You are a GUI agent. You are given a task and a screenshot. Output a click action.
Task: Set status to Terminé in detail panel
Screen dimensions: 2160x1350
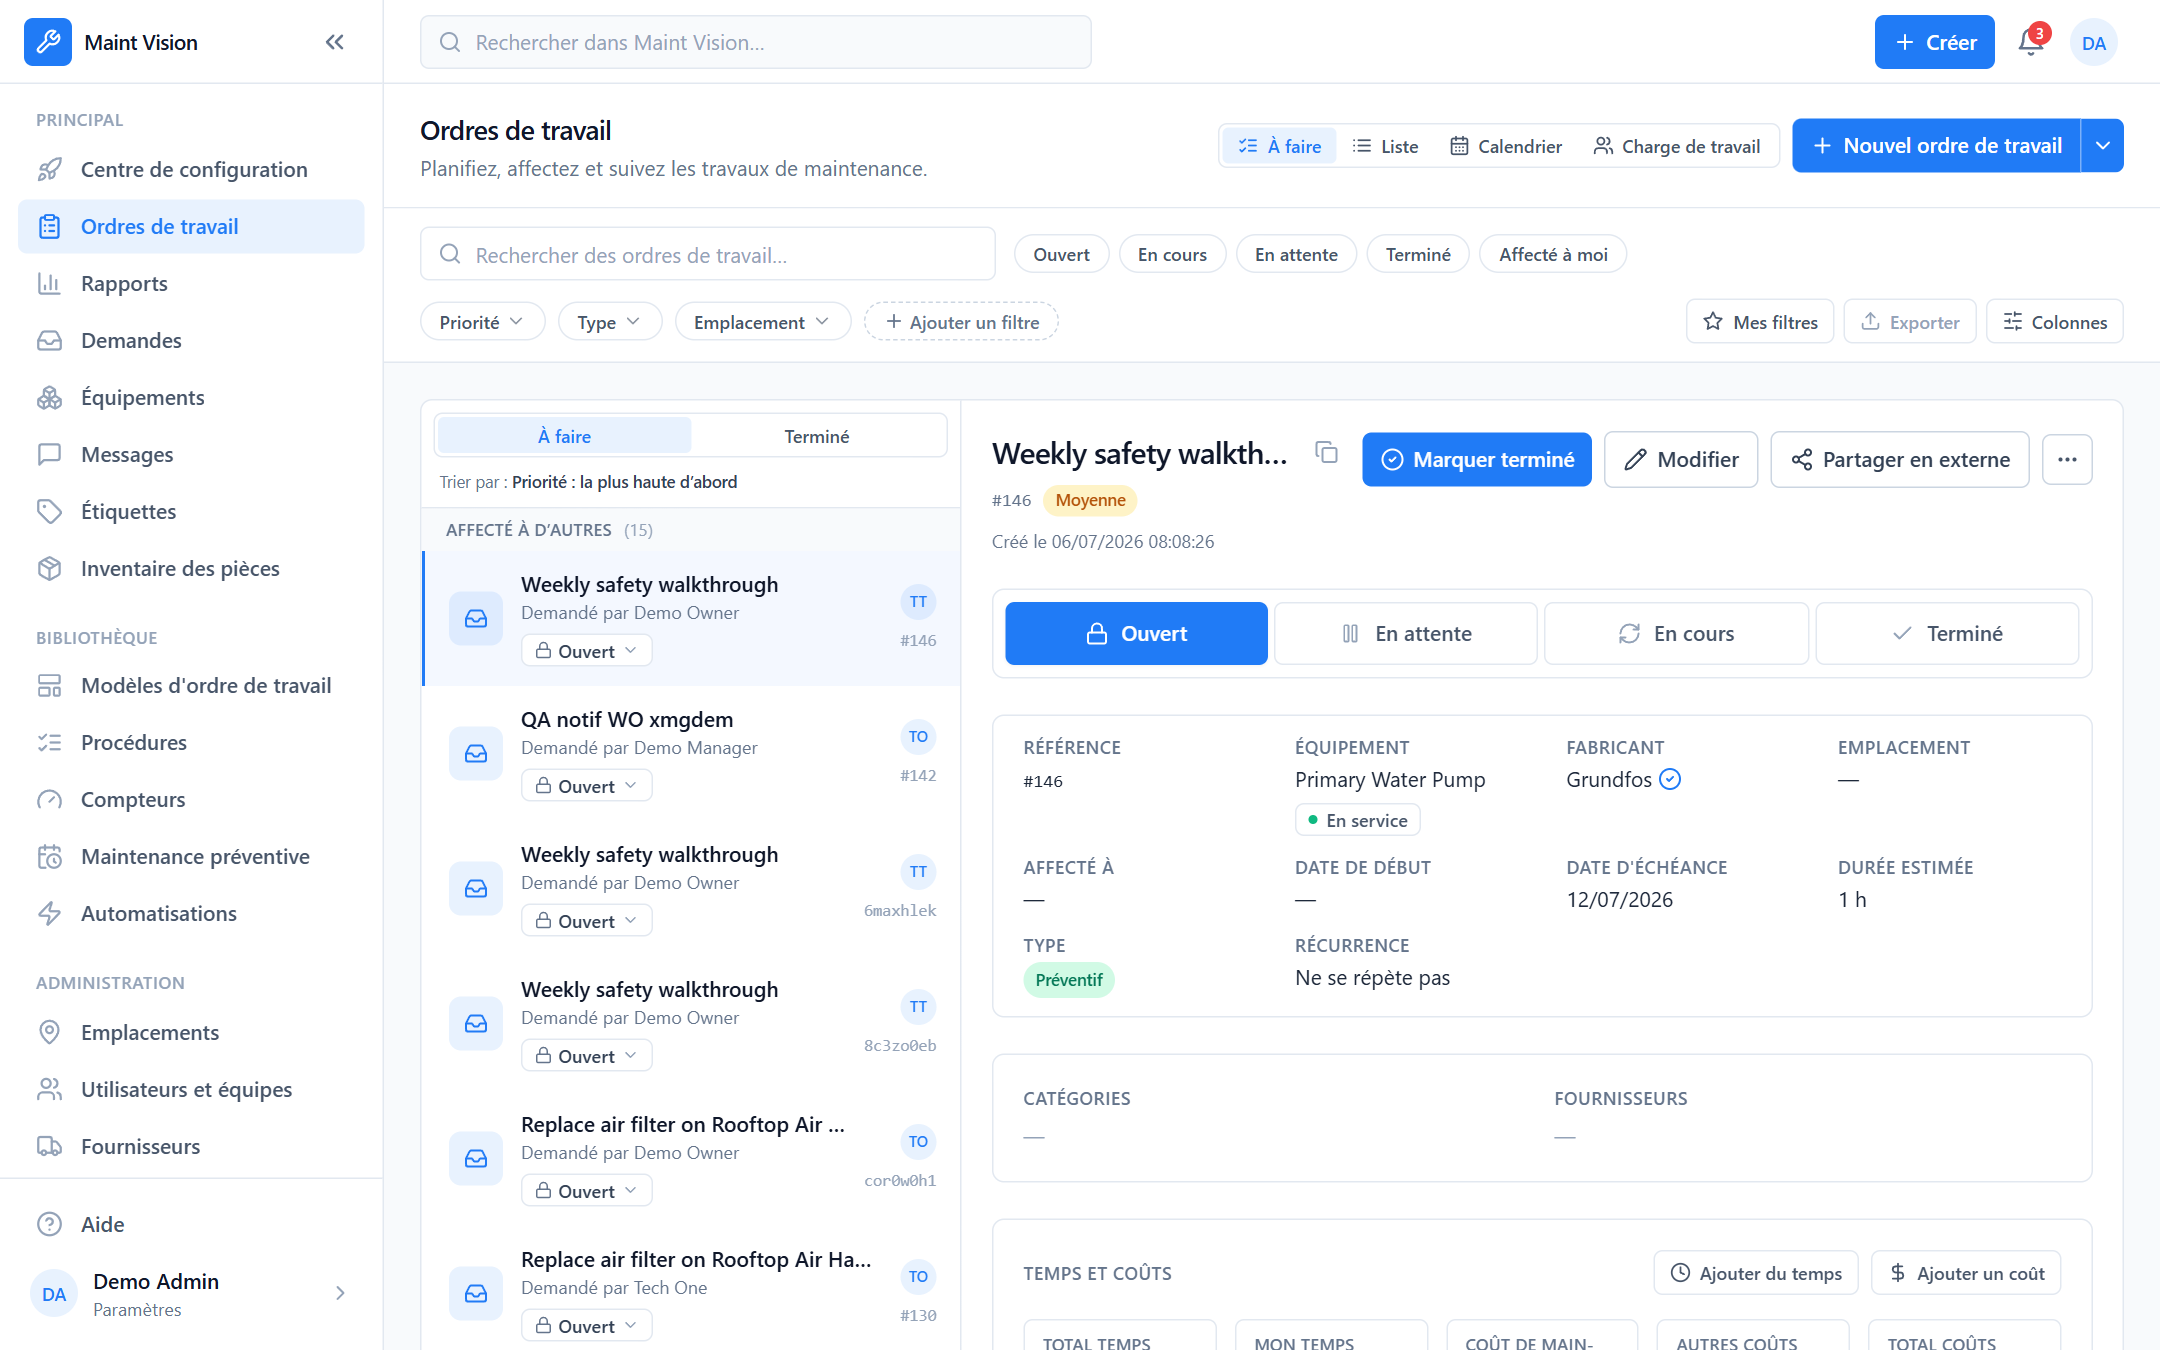[1947, 633]
